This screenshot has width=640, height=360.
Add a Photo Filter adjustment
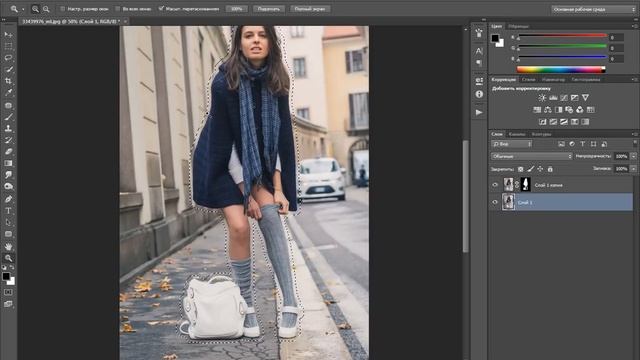pyautogui.click(x=569, y=110)
